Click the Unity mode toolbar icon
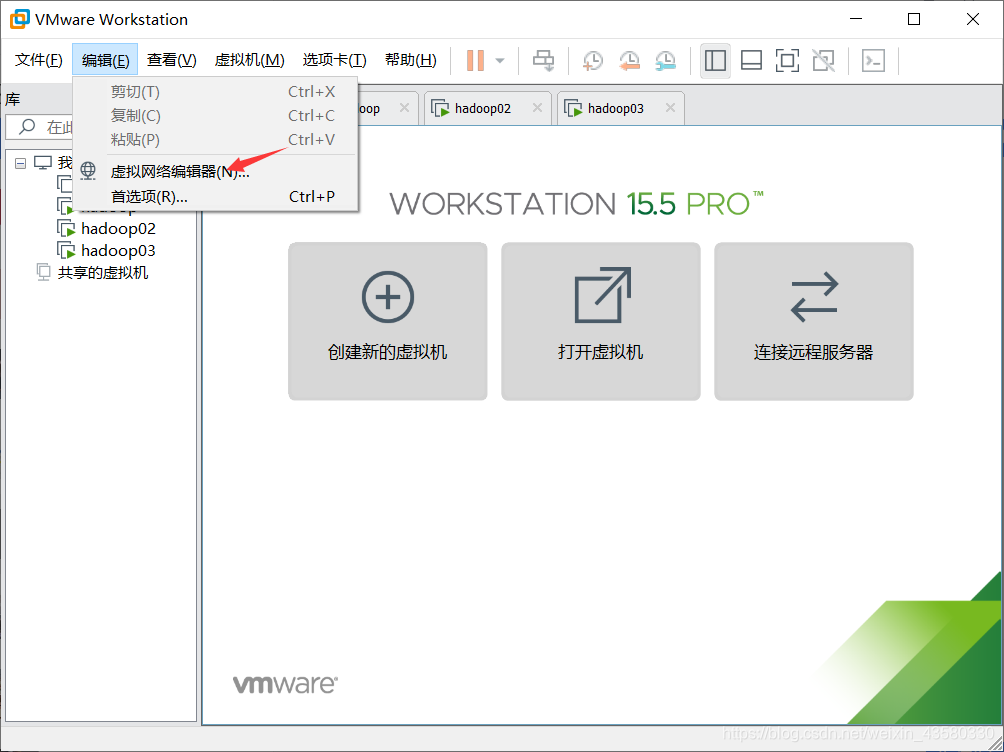Viewport: 1004px width, 752px height. [823, 61]
